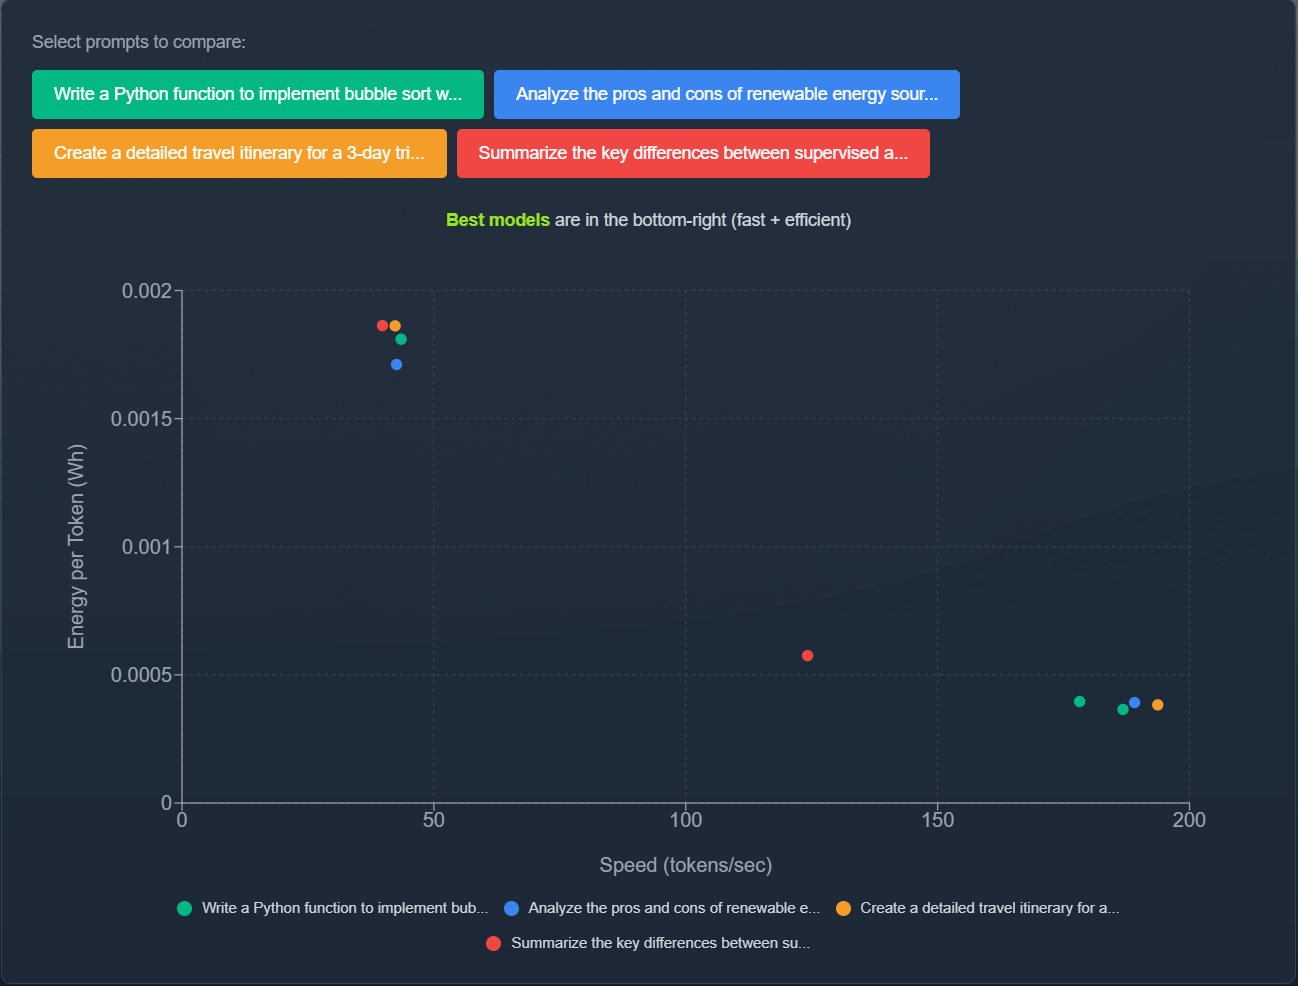
Task: Click the "Best models" highlighted text
Action: tap(498, 219)
